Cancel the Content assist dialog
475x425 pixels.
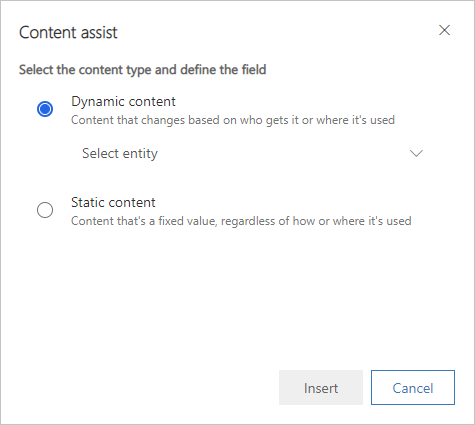(x=413, y=388)
